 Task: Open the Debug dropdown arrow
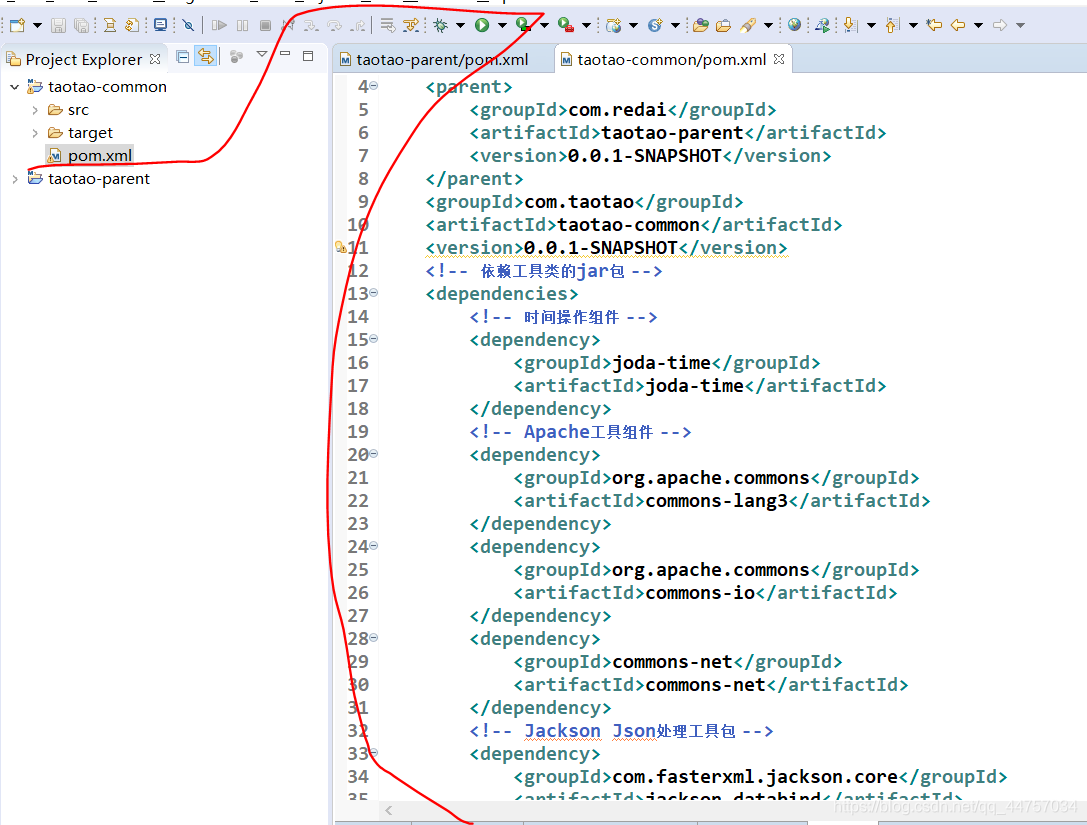(x=460, y=26)
